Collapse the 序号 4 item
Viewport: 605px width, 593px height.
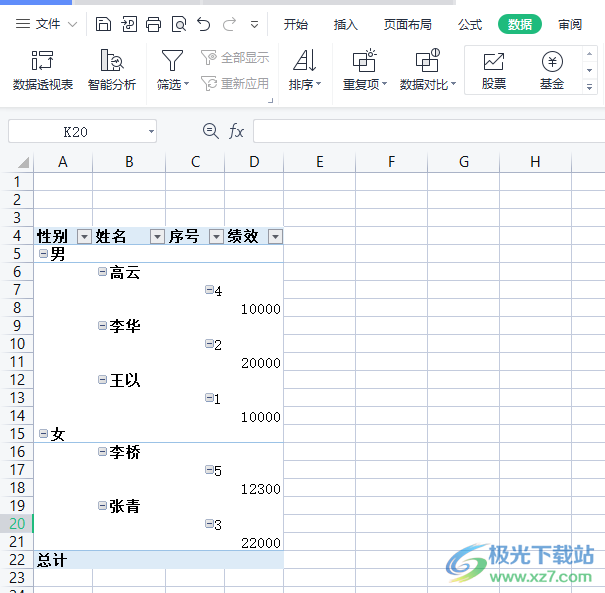coord(209,289)
